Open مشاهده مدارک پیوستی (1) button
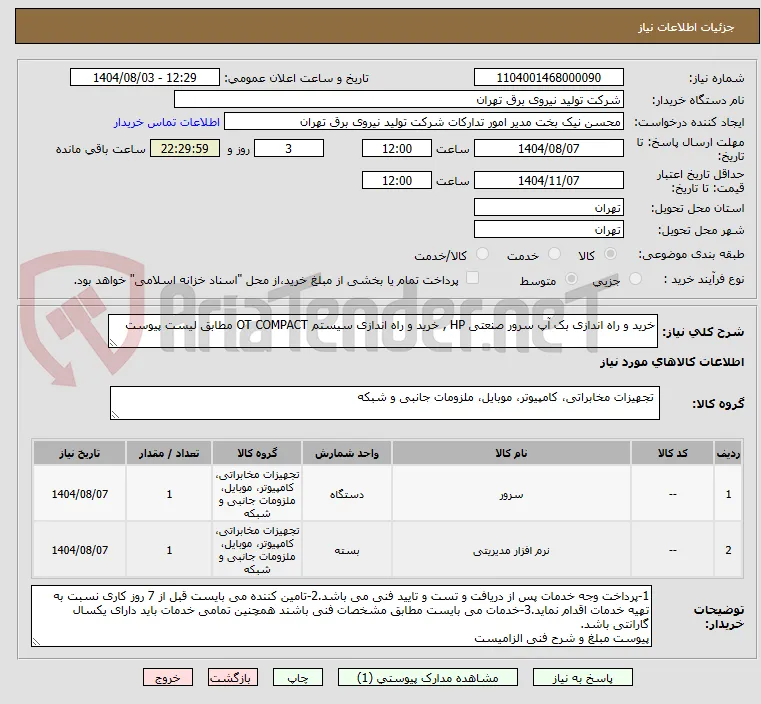761x704 pixels. [x=428, y=678]
